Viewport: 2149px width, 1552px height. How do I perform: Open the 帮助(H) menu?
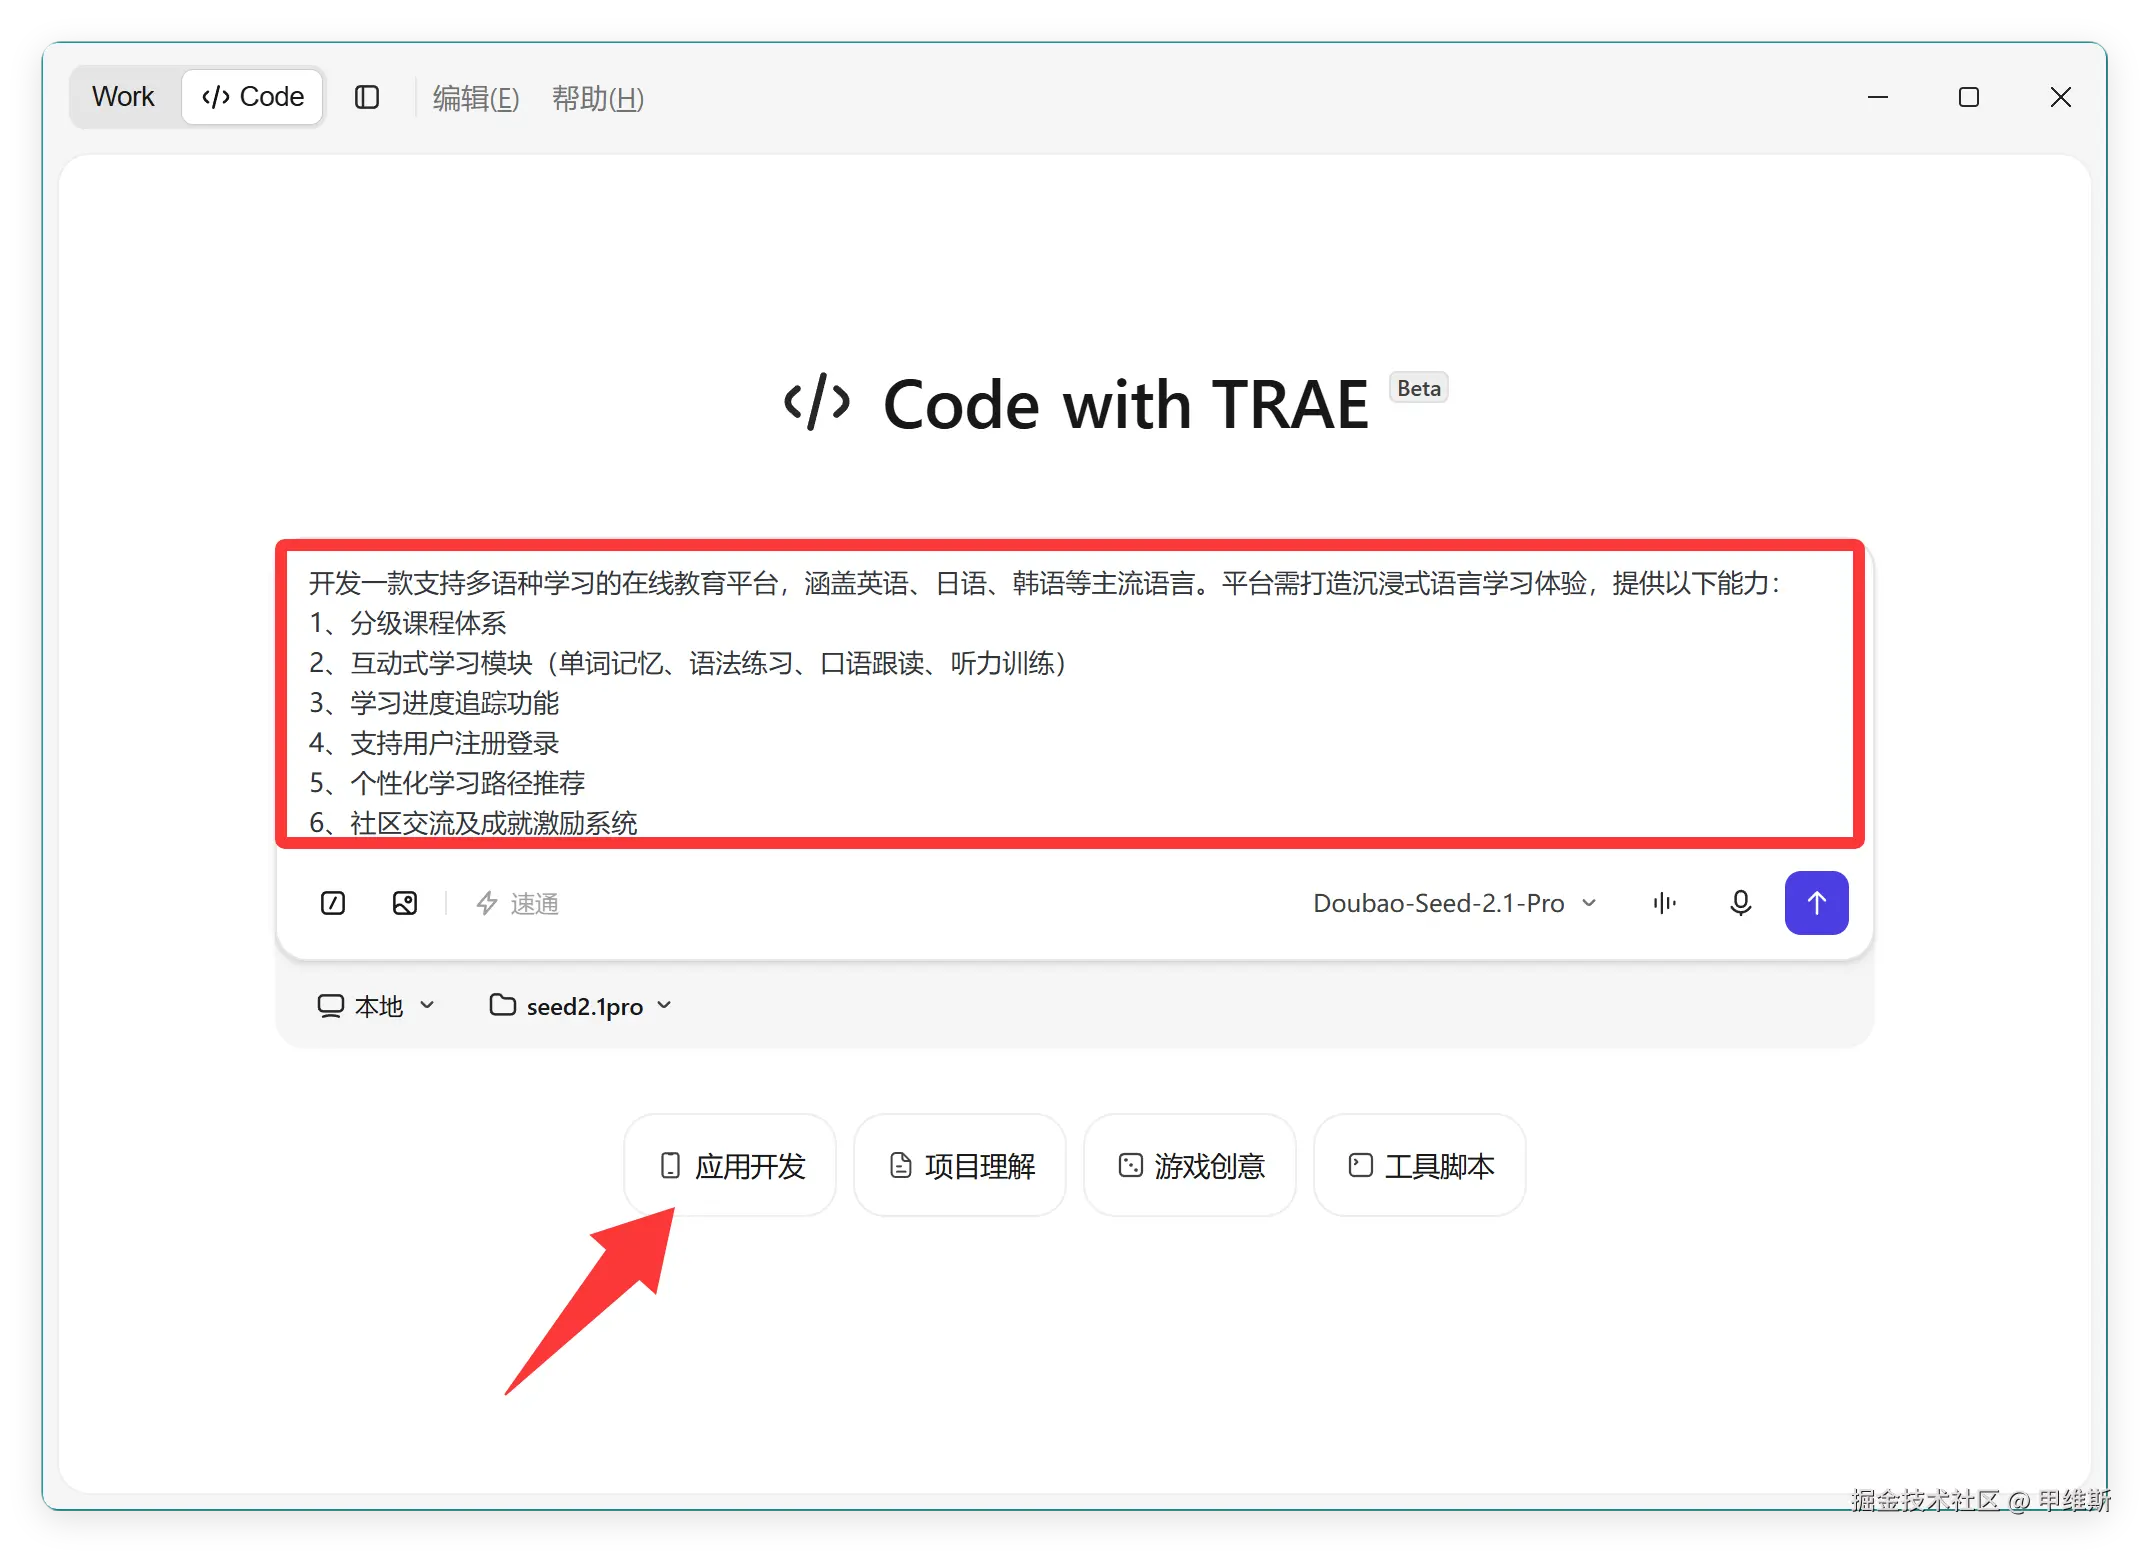(598, 98)
